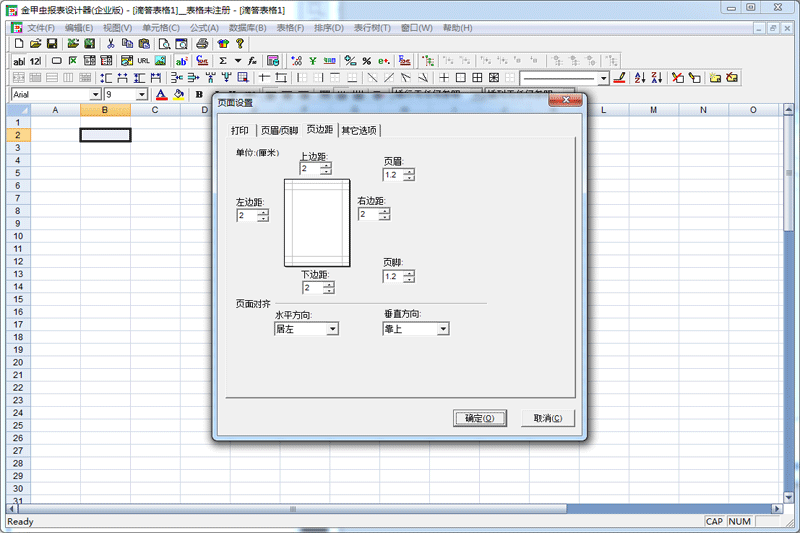Open an existing file from the toolbar
Screen dimensions: 800x533
coord(35,44)
